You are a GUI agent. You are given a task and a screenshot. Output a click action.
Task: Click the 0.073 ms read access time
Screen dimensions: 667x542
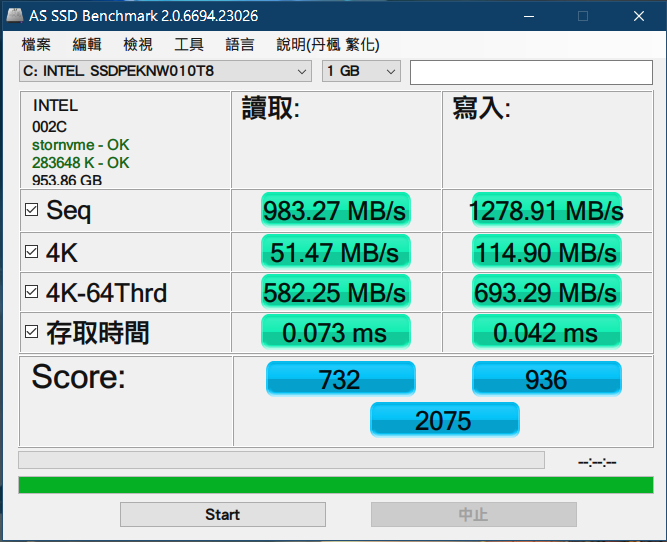336,332
